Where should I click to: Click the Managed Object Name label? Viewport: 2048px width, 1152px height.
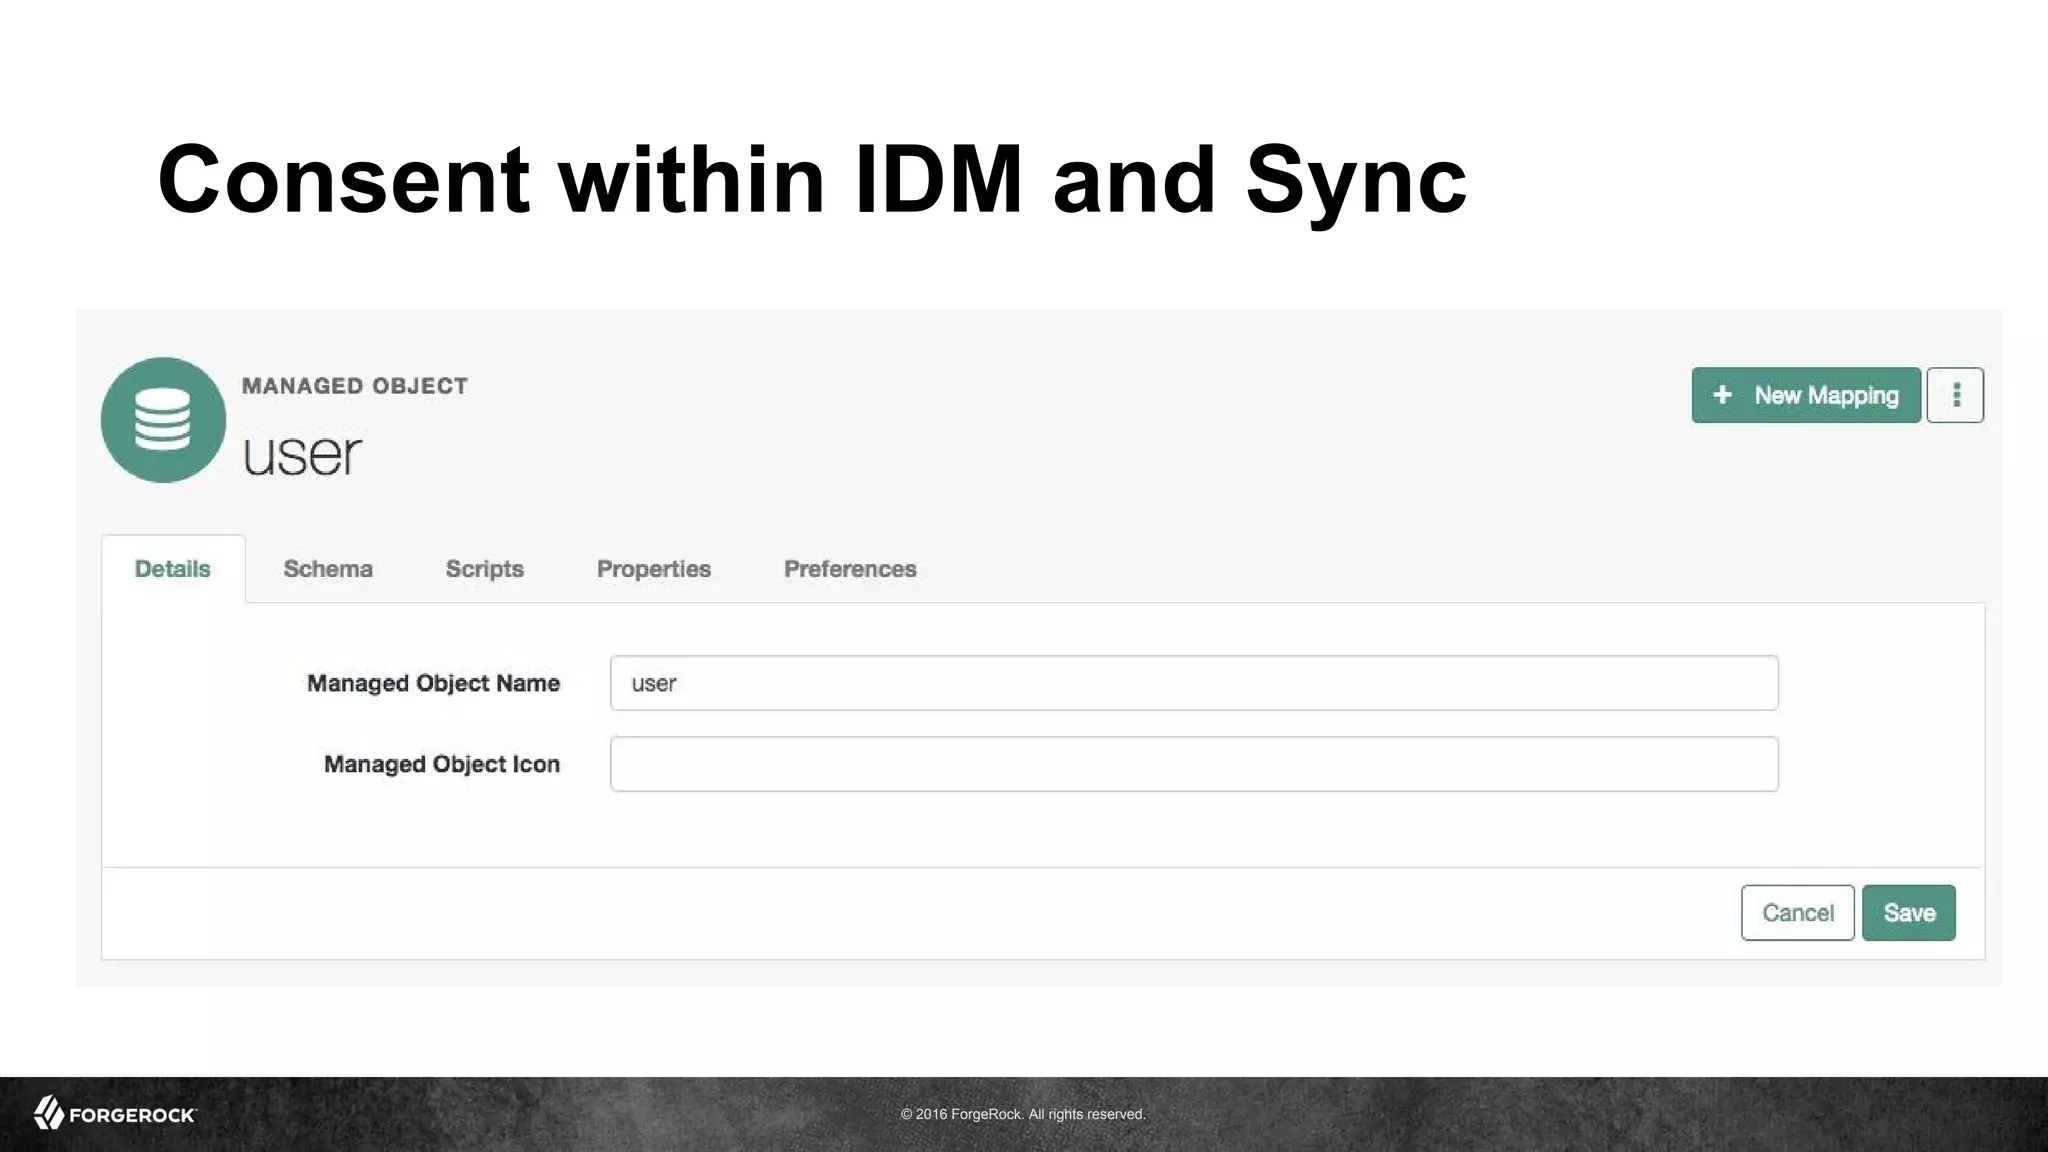pos(433,683)
